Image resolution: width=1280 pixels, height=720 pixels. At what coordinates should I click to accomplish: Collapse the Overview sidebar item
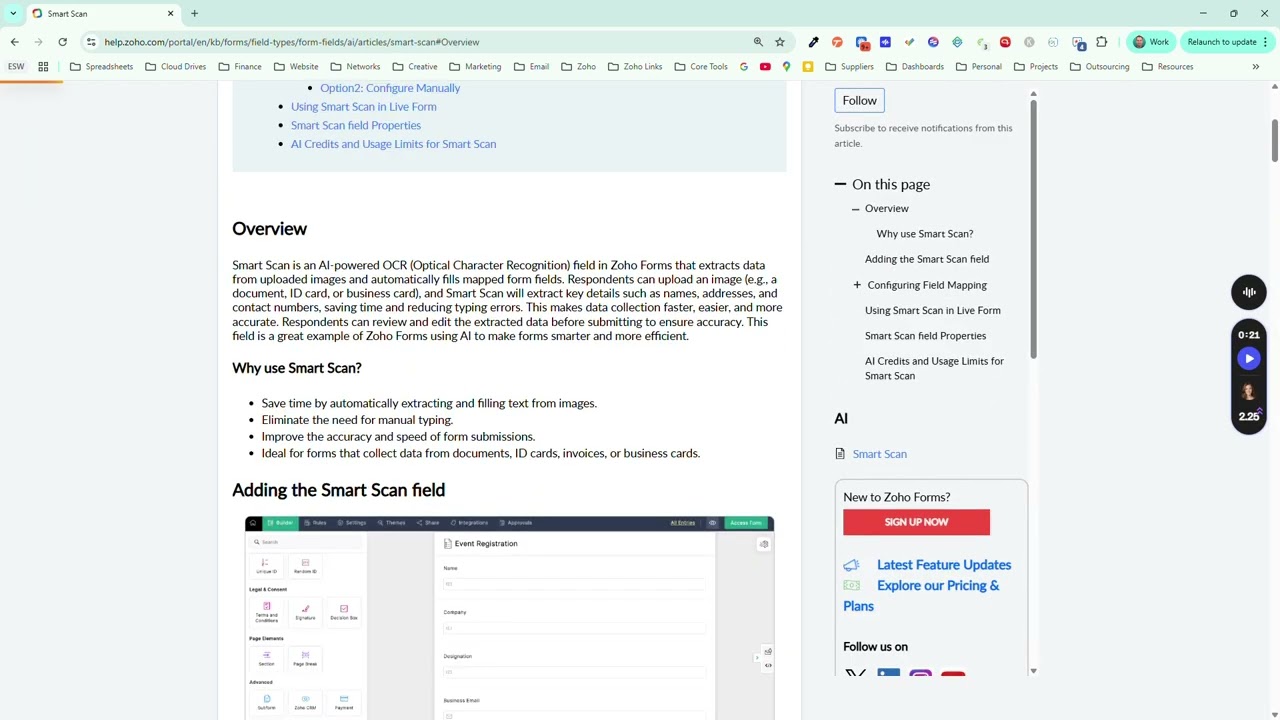tap(856, 209)
